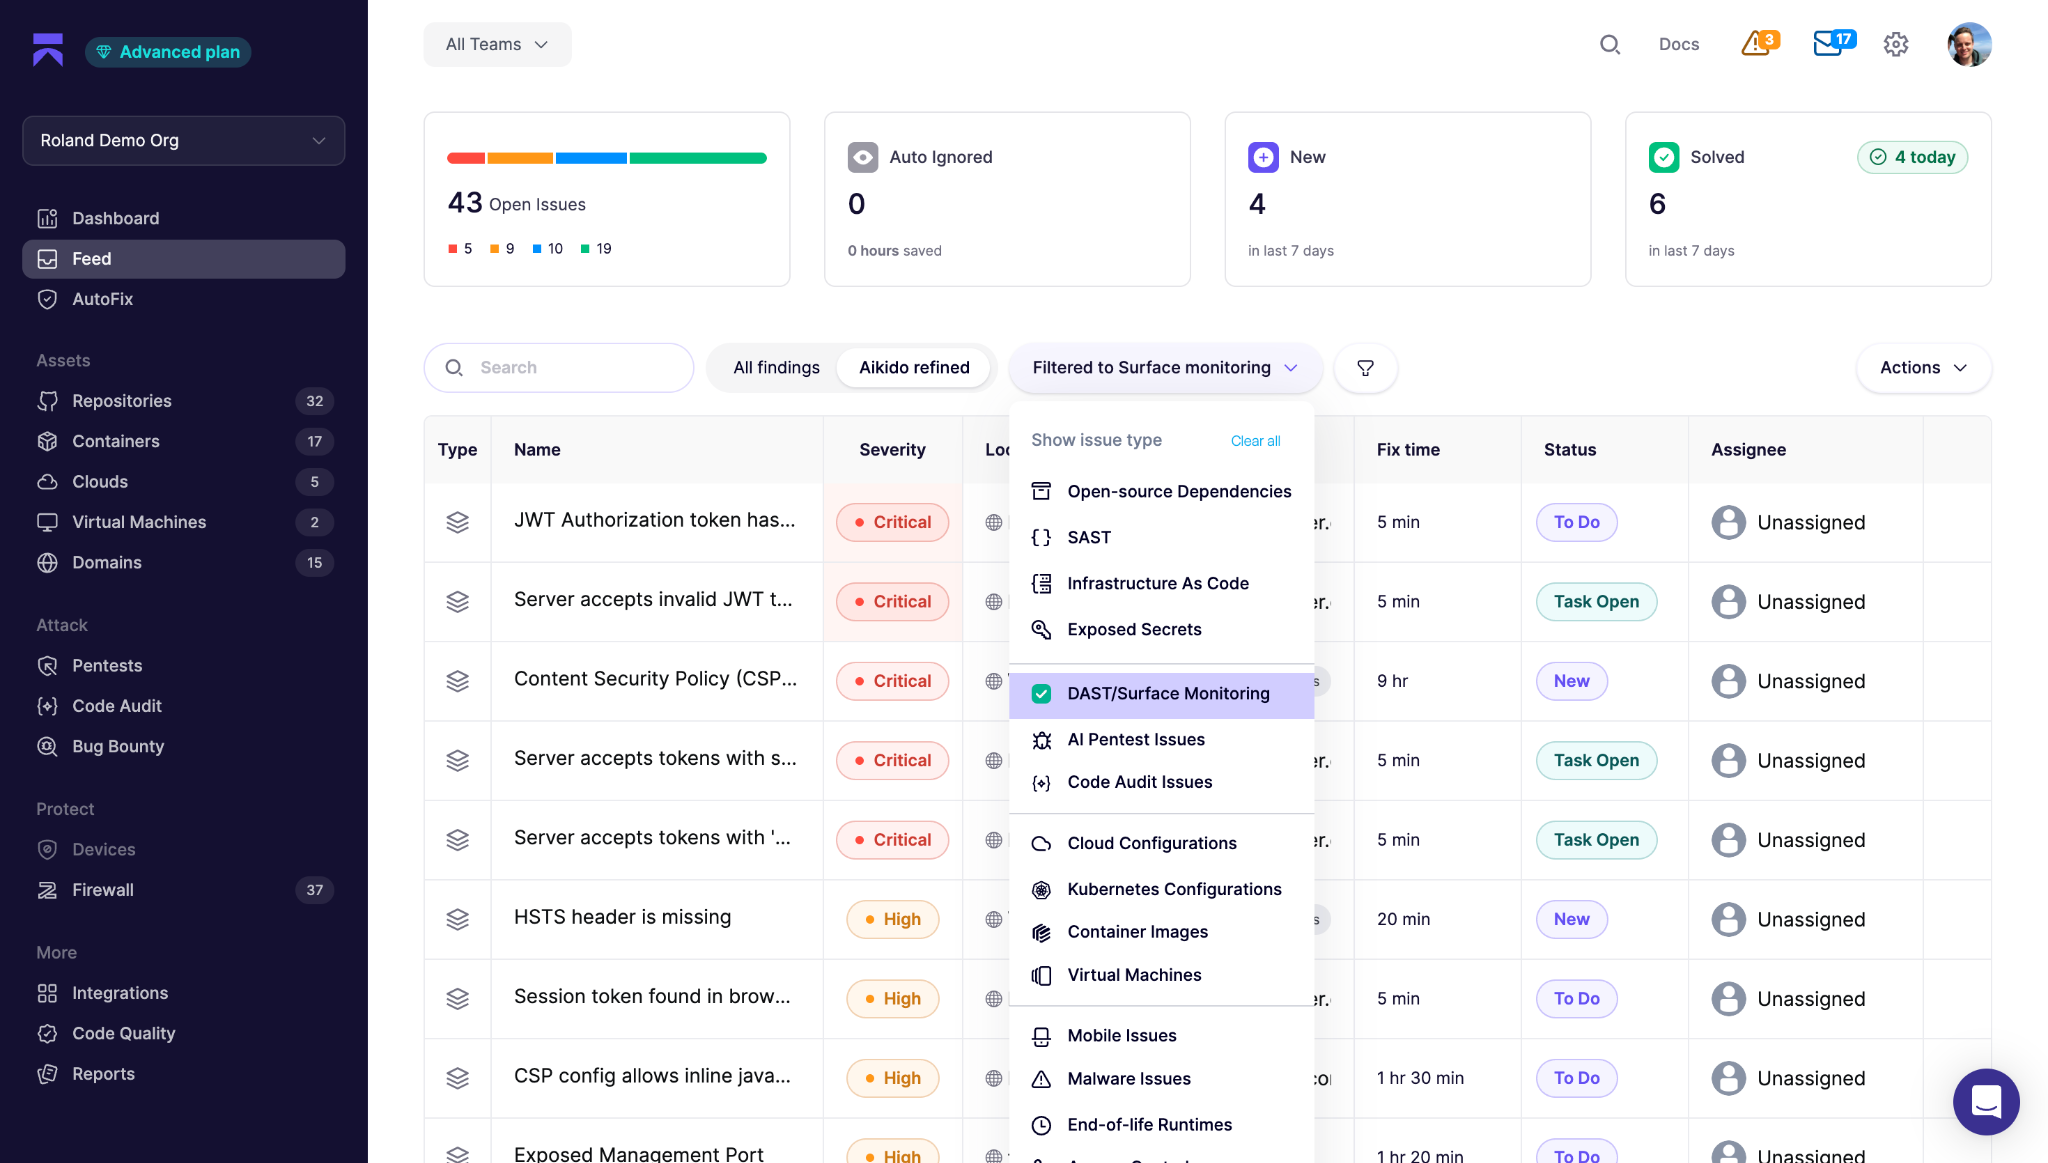Image resolution: width=2048 pixels, height=1163 pixels.
Task: Open the Roland Demo Org selector
Action: coord(184,141)
